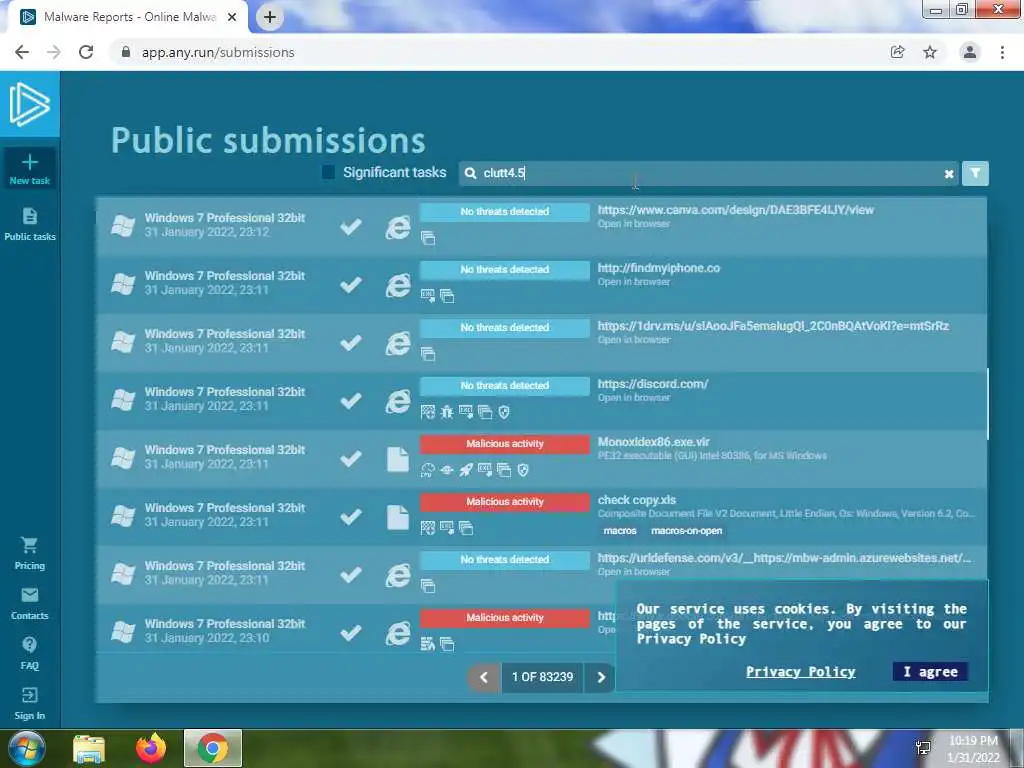Viewport: 1024px width, 768px height.
Task: Click the ANY.RUN logo icon
Action: coord(29,104)
